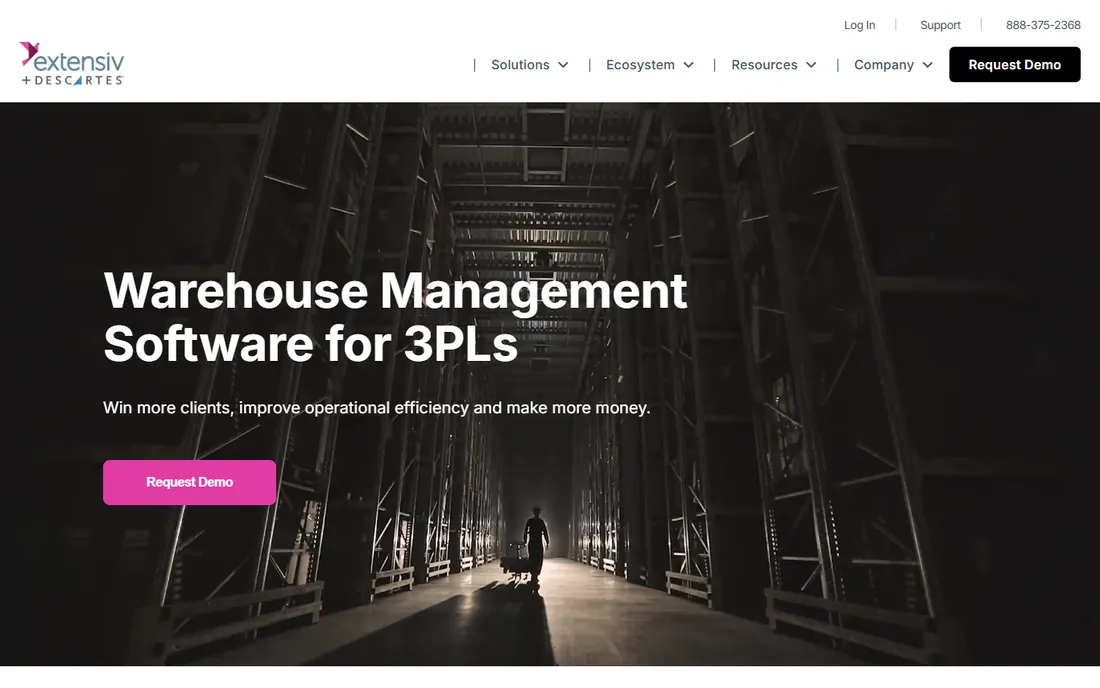
Task: Expand the Ecosystem chevron arrow
Action: 688,65
